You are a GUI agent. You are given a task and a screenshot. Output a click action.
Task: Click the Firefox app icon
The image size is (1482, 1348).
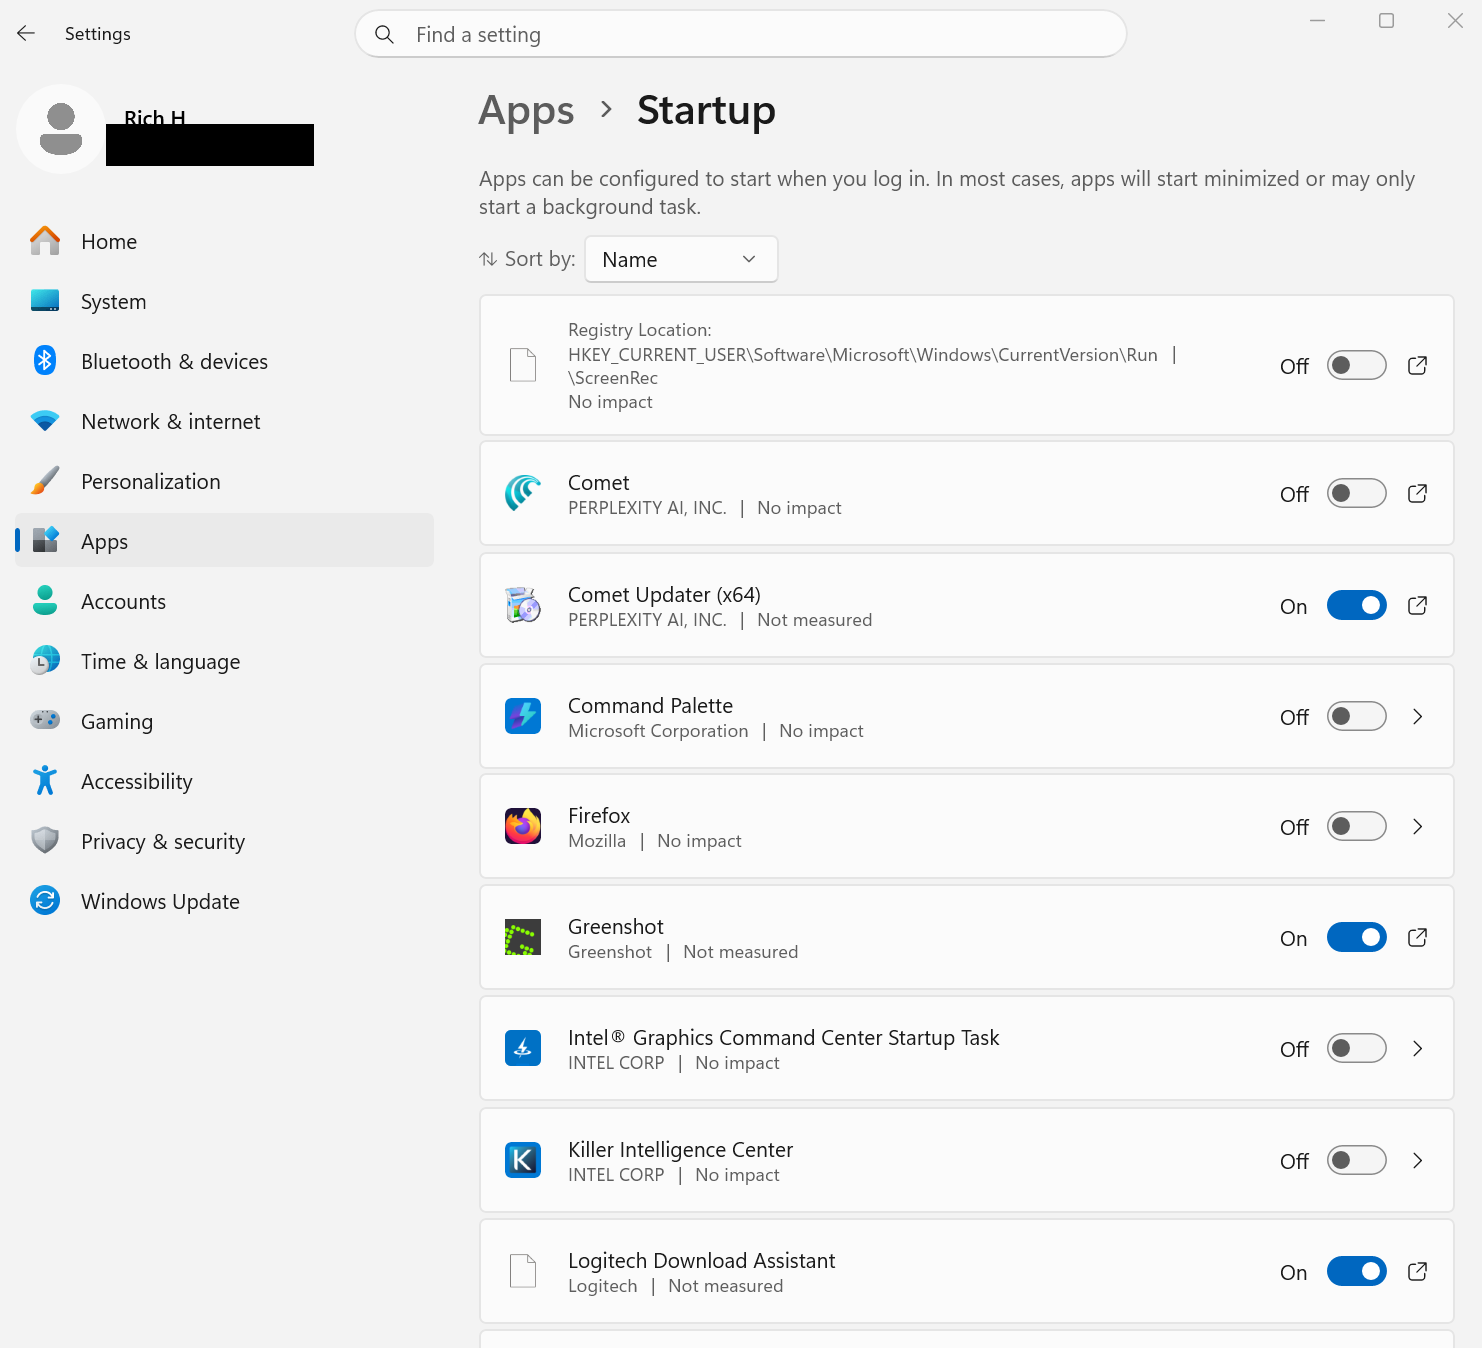tap(523, 826)
